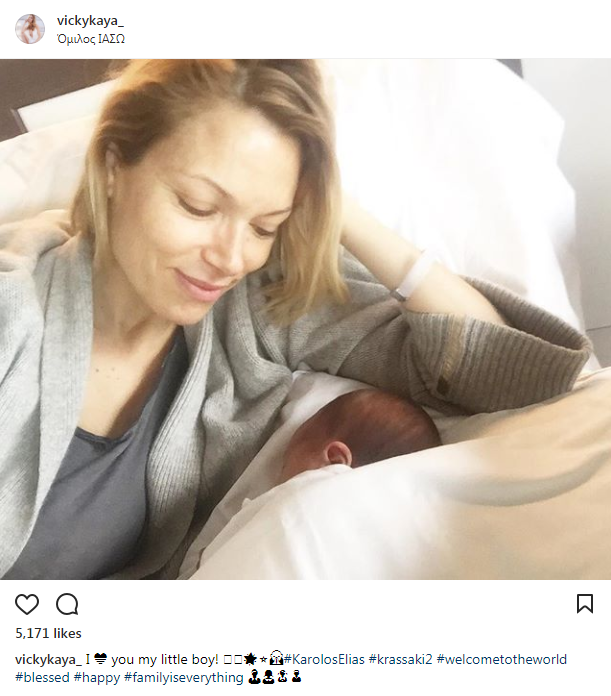Save the post with the bookmark icon
Image resolution: width=611 pixels, height=696 pixels.
(x=584, y=604)
